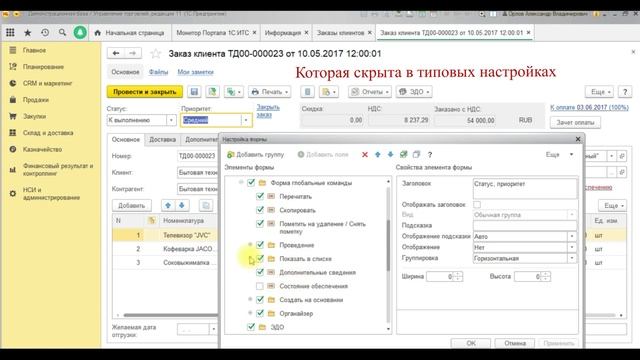Expand the Органайзер tree group
The height and width of the screenshot is (360, 640).
pyautogui.click(x=250, y=313)
